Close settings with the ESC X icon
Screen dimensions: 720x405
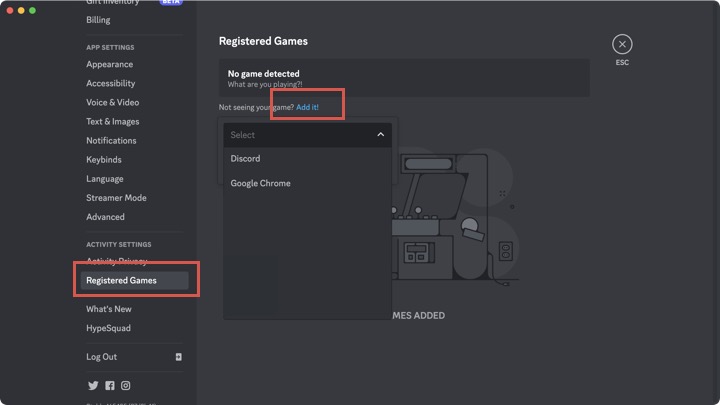coord(622,44)
